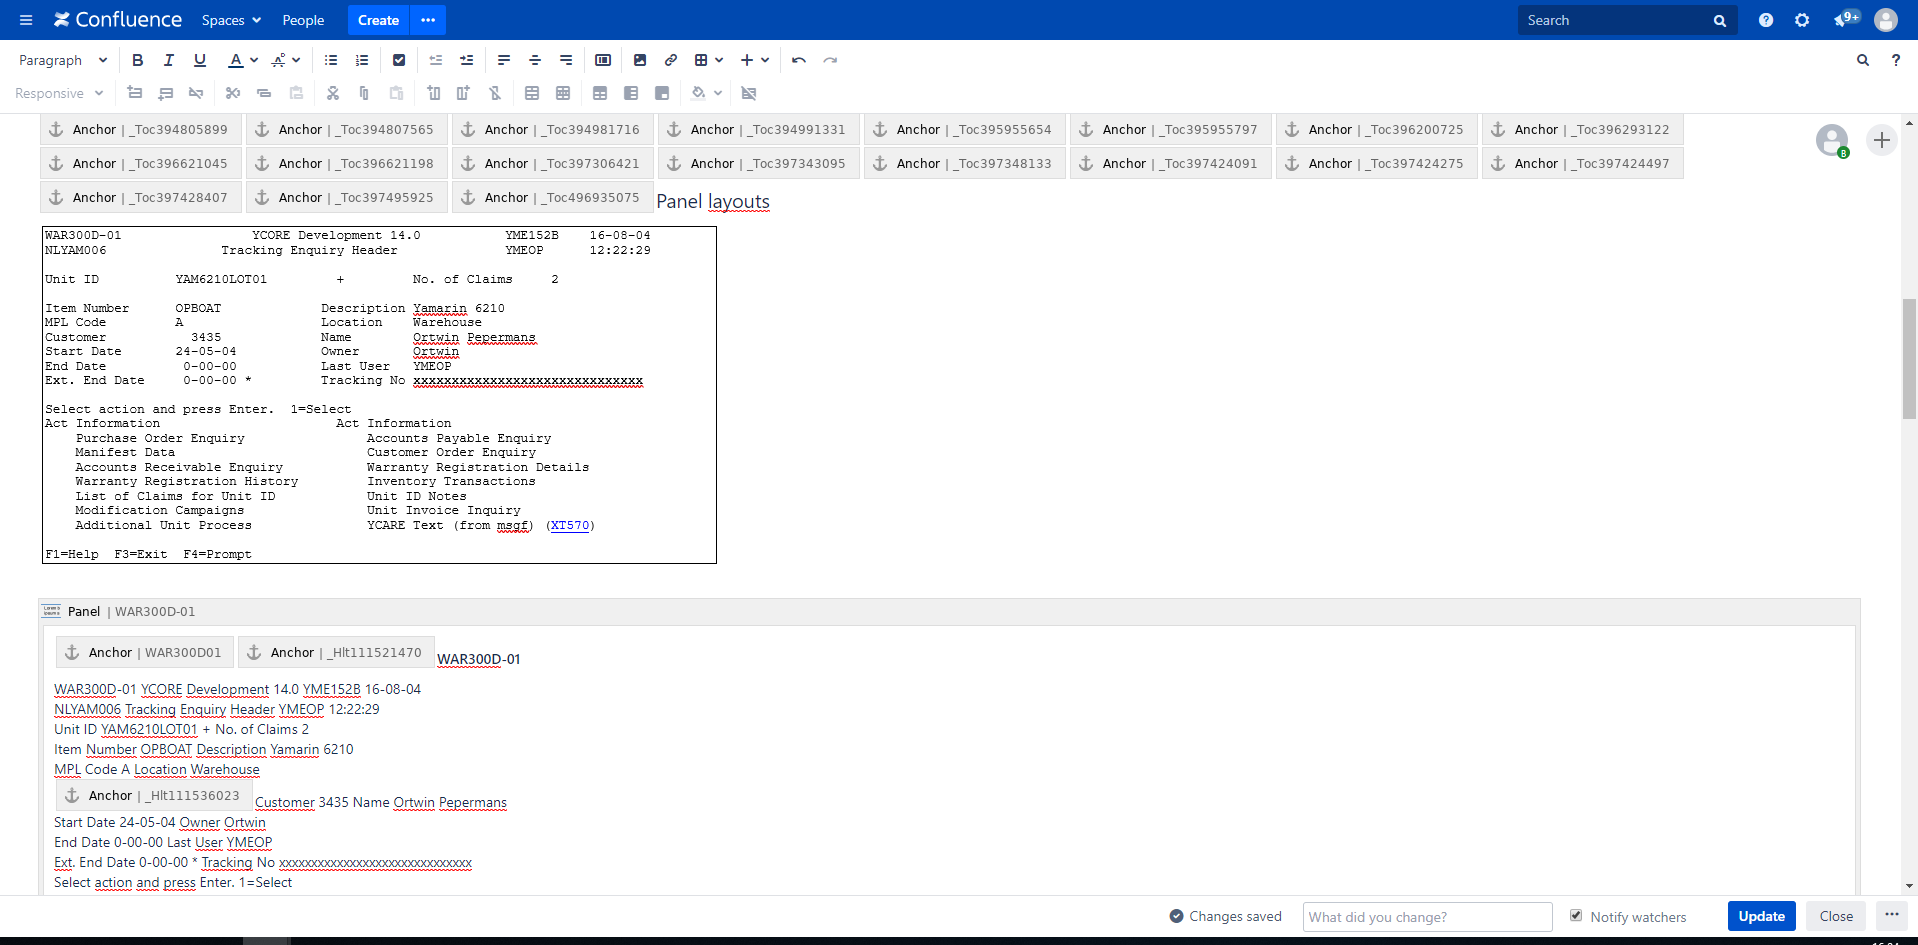
Task: Select Anchor WAR300D01 macro
Action: pos(145,652)
